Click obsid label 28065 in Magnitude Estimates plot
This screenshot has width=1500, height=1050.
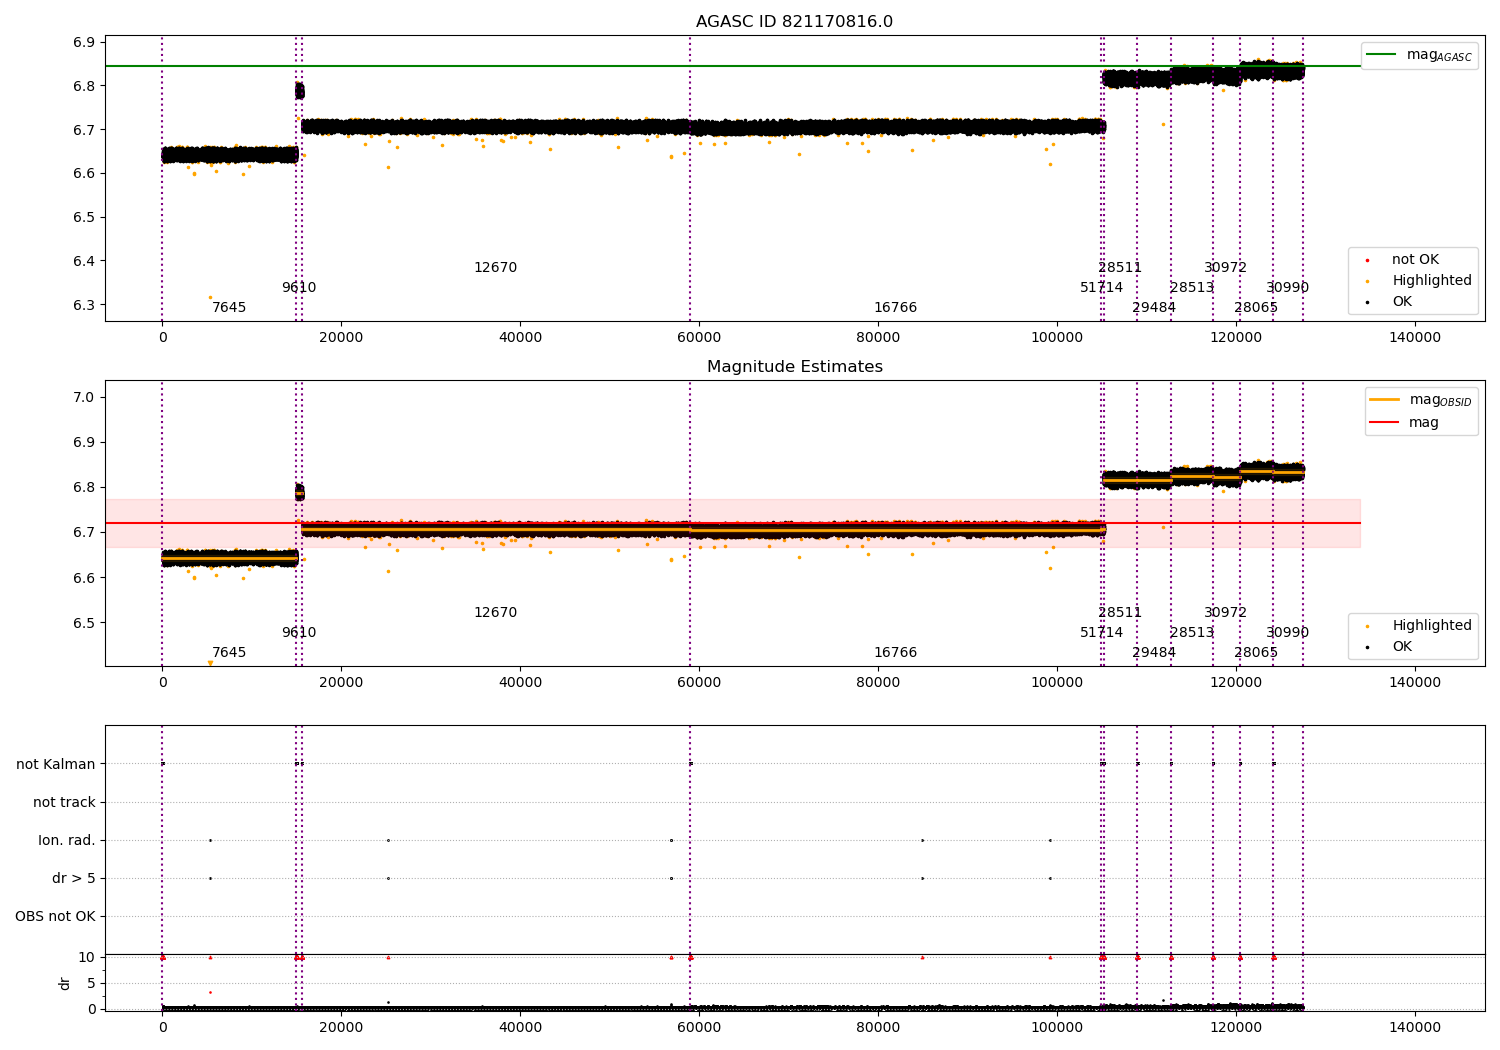point(1256,653)
